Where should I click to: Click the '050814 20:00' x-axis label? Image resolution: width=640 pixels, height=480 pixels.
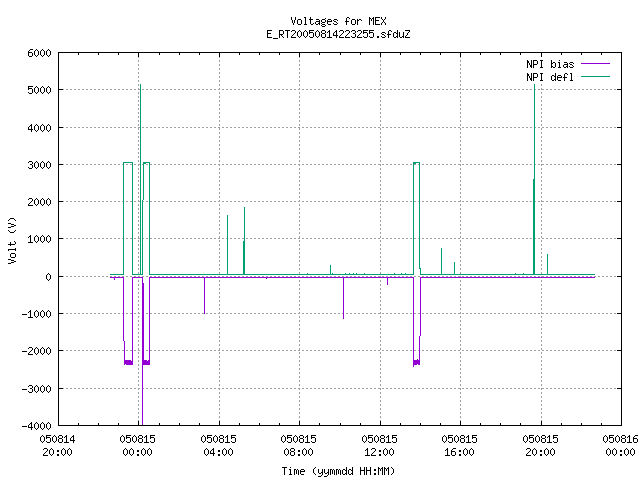(57, 445)
